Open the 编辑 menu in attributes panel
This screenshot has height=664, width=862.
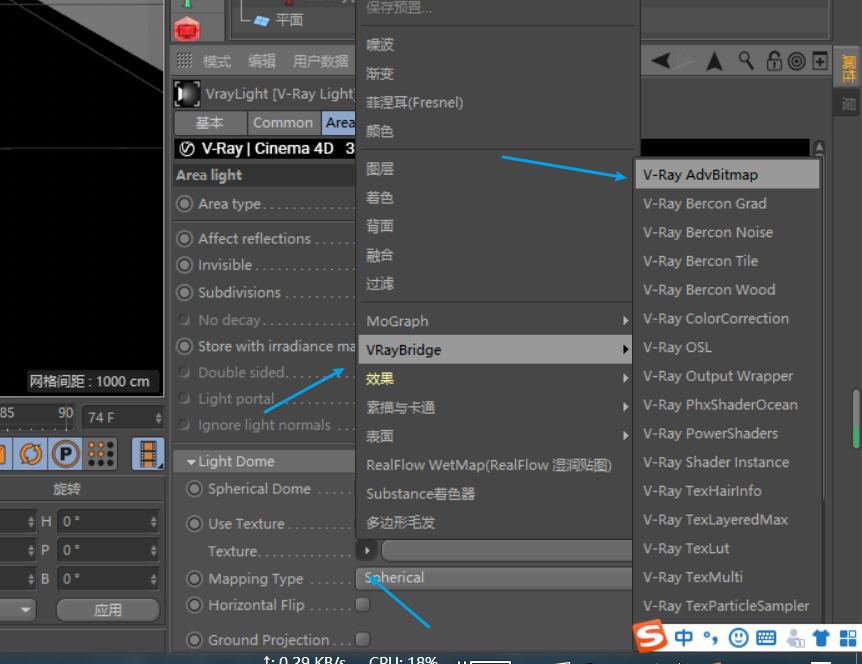pyautogui.click(x=262, y=61)
